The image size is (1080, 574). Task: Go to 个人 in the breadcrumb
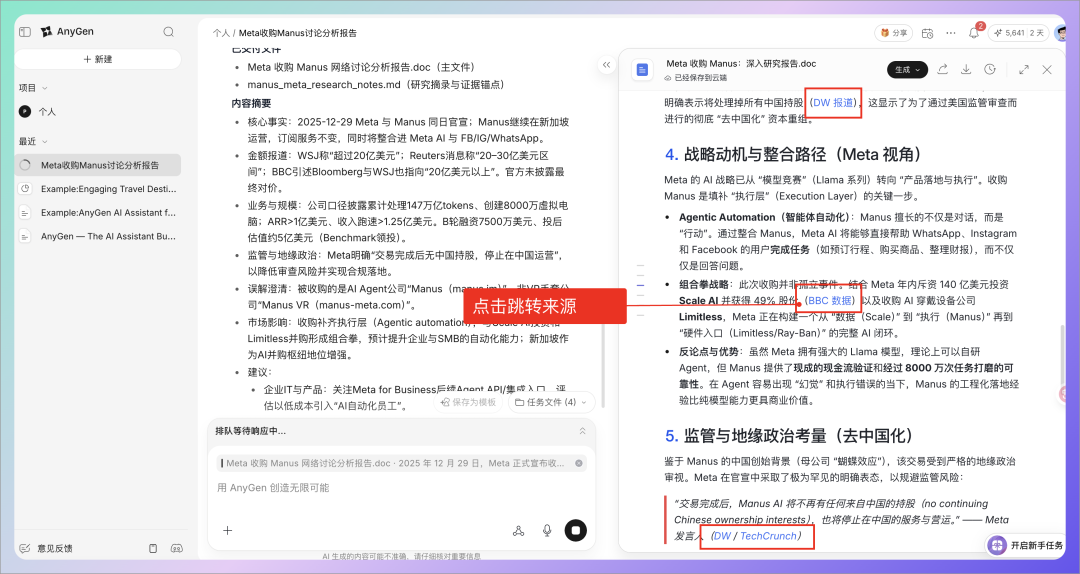click(221, 33)
